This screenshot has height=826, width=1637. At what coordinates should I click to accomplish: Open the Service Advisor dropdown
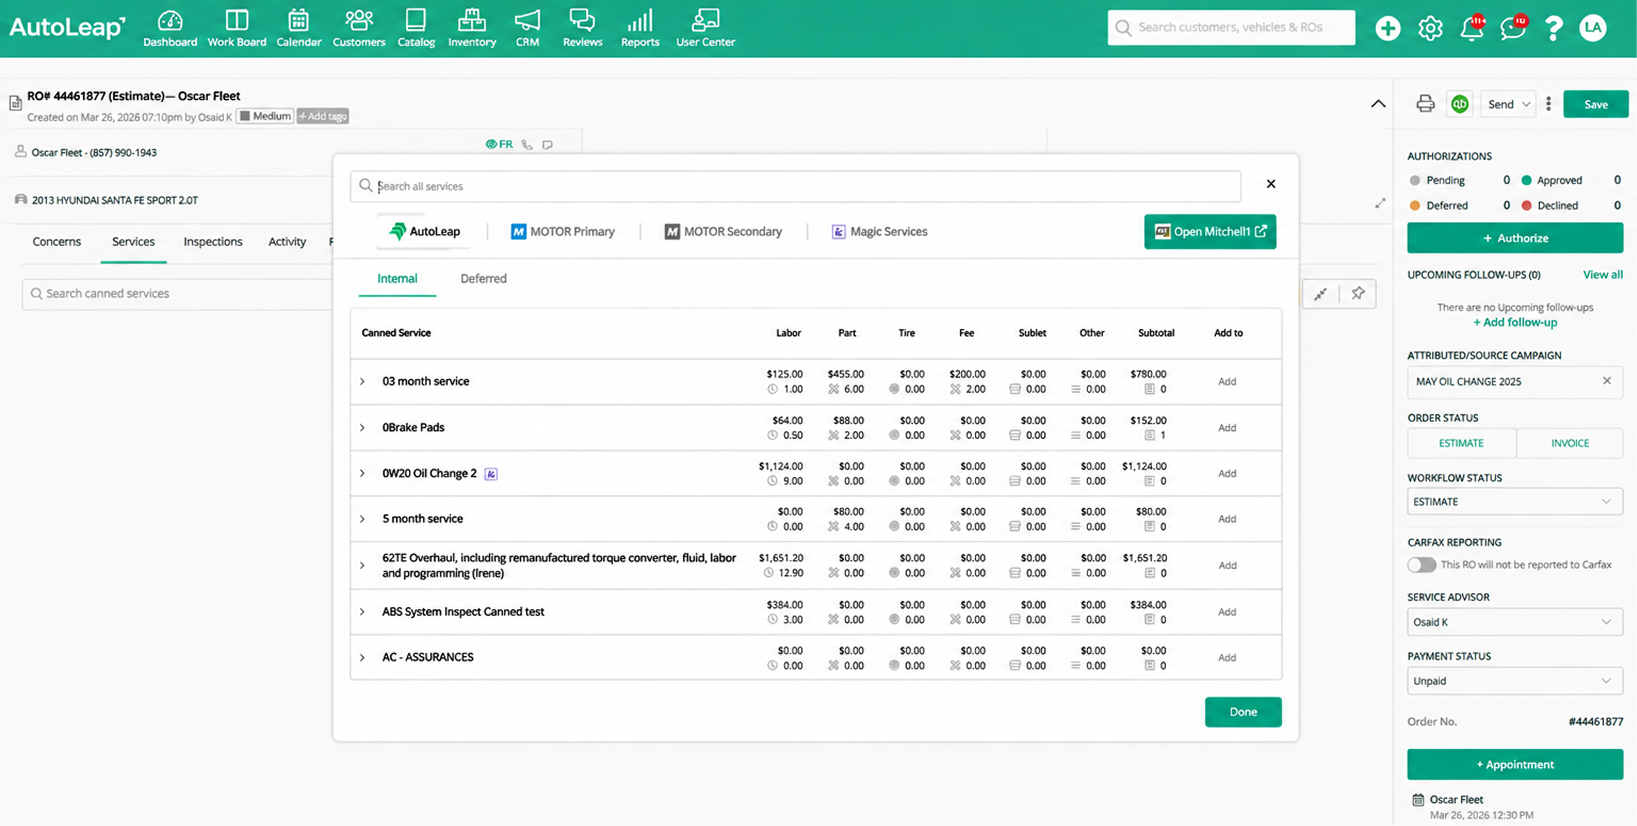[1515, 622]
